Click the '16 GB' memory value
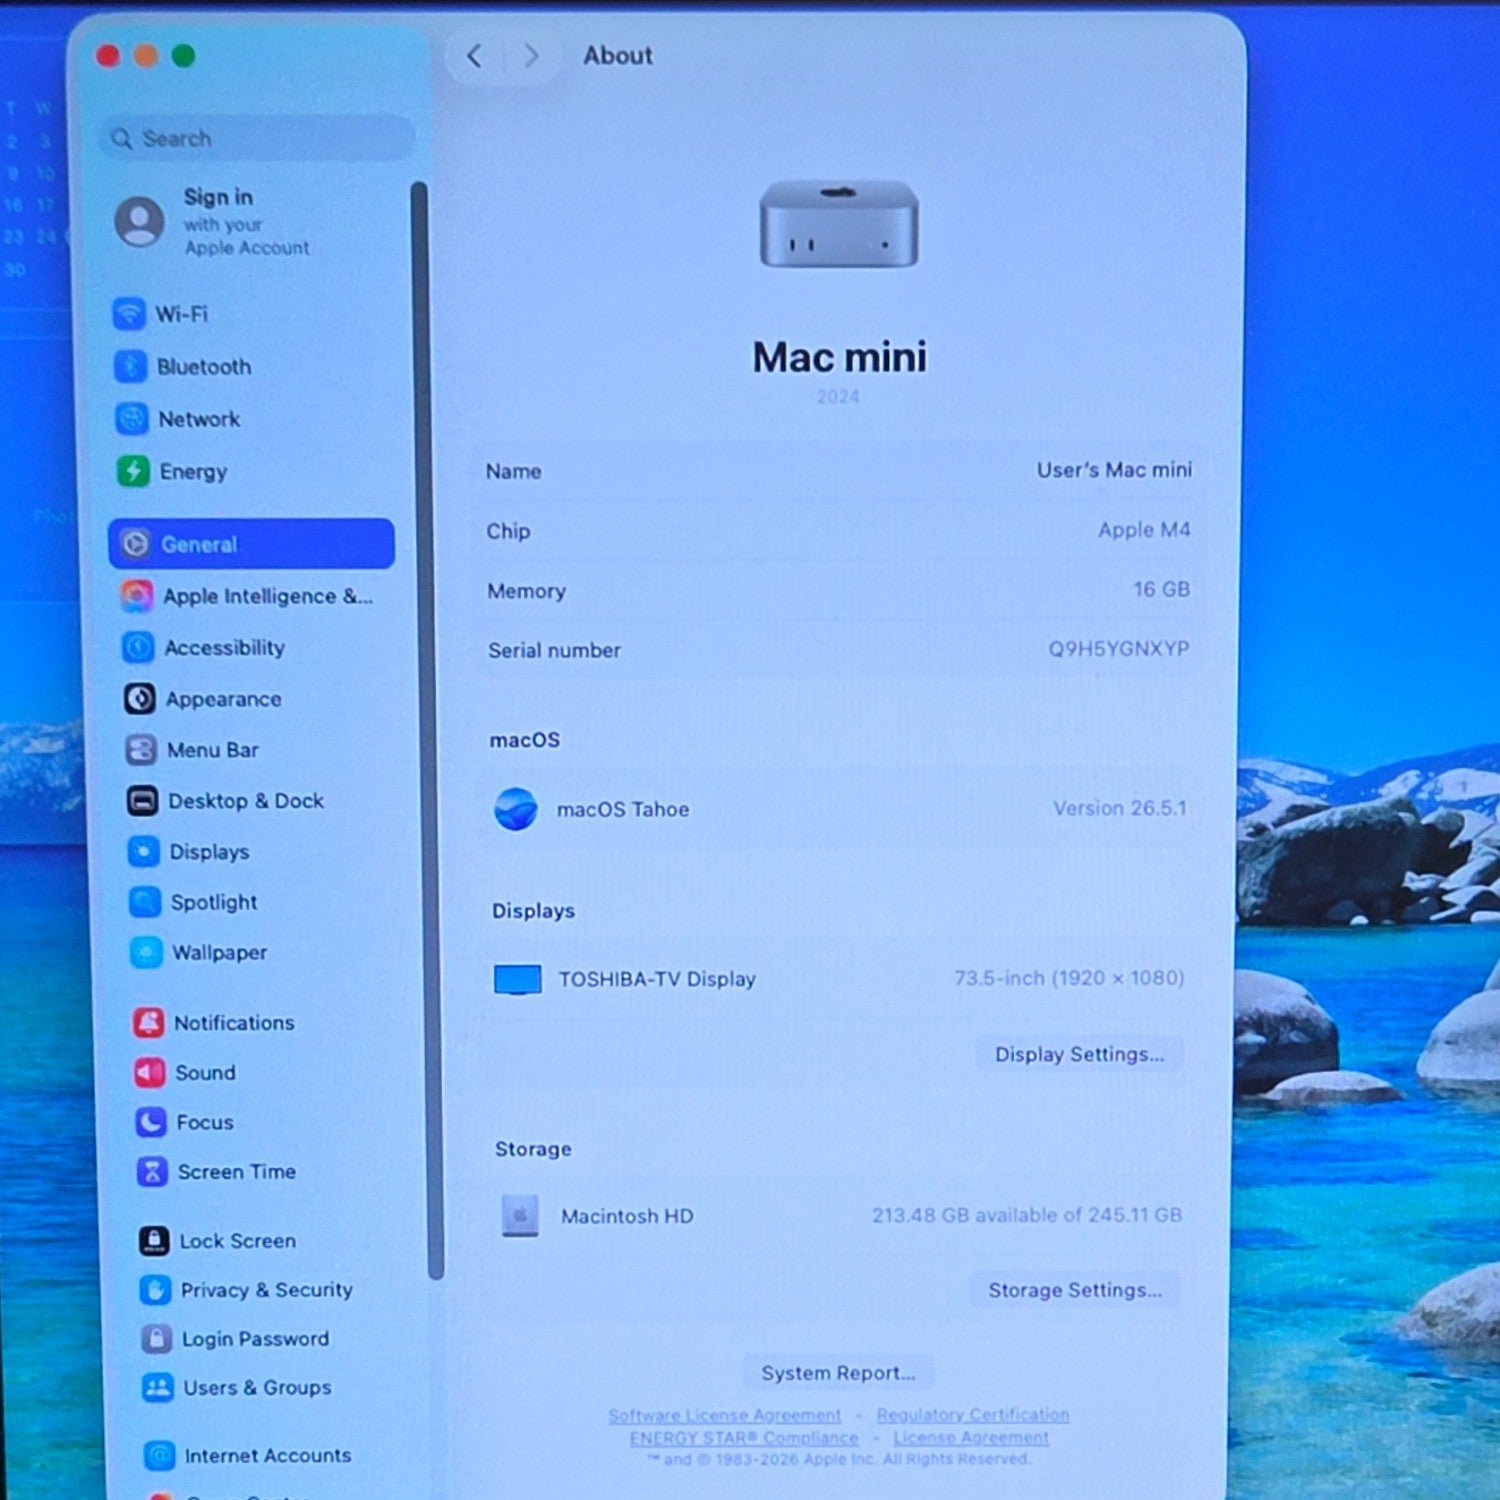Image resolution: width=1500 pixels, height=1500 pixels. click(x=1161, y=589)
